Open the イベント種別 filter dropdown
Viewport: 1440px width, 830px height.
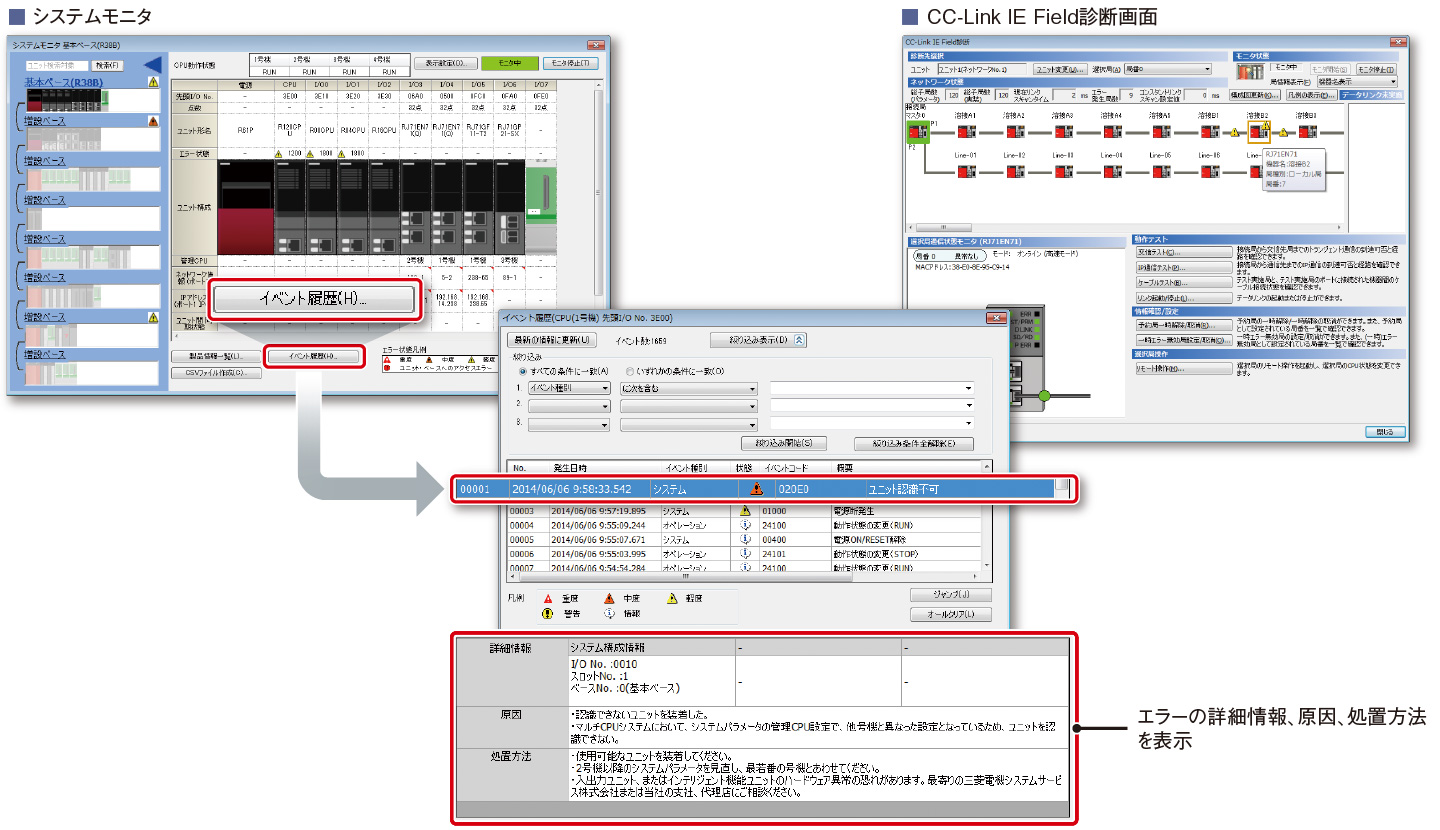[568, 388]
